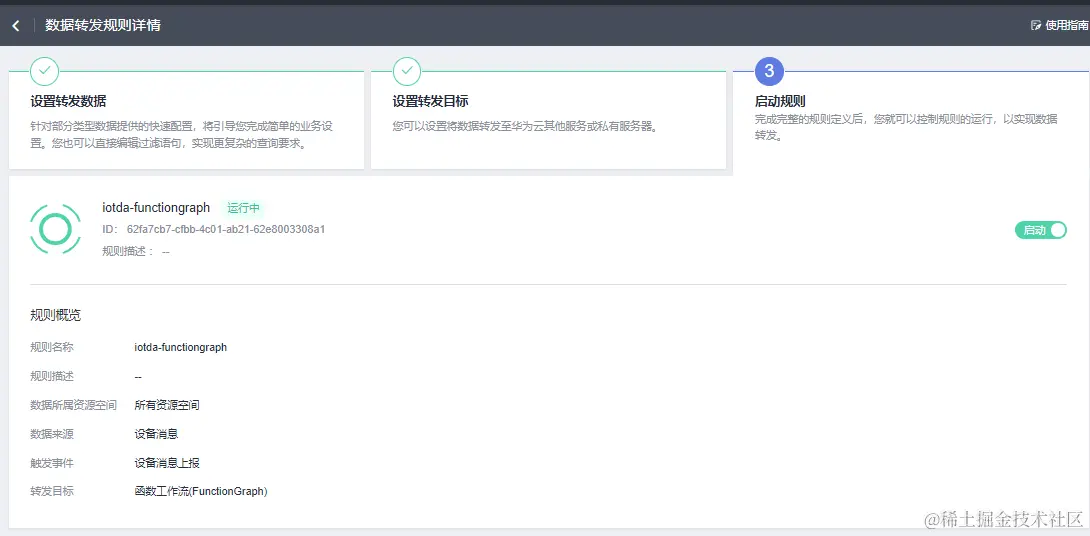This screenshot has width=1090, height=536.
Task: Click the green rule status ring icon
Action: point(56,228)
